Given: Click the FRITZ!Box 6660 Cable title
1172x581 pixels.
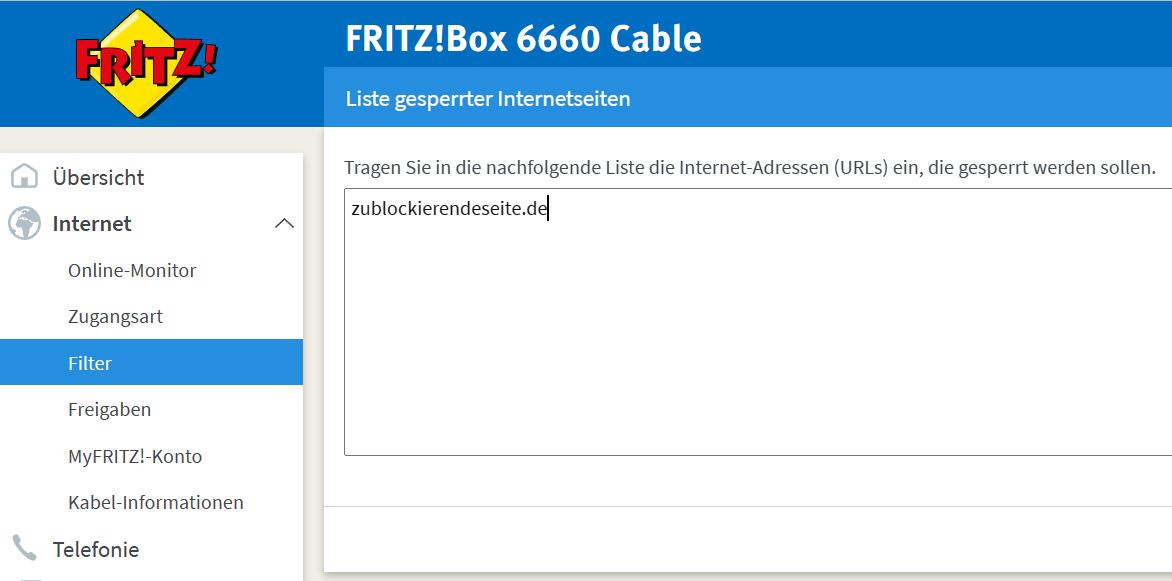Looking at the screenshot, I should [x=523, y=39].
